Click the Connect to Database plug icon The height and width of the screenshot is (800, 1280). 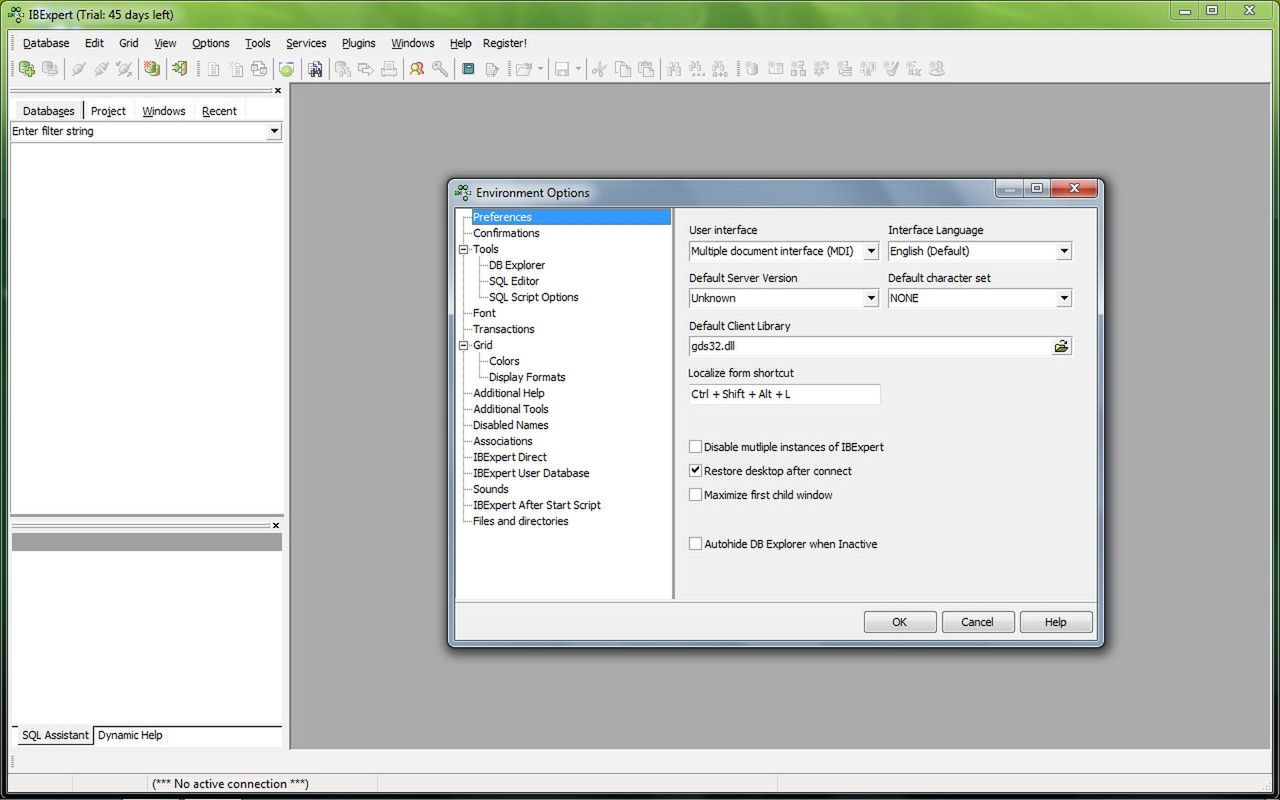[x=78, y=69]
